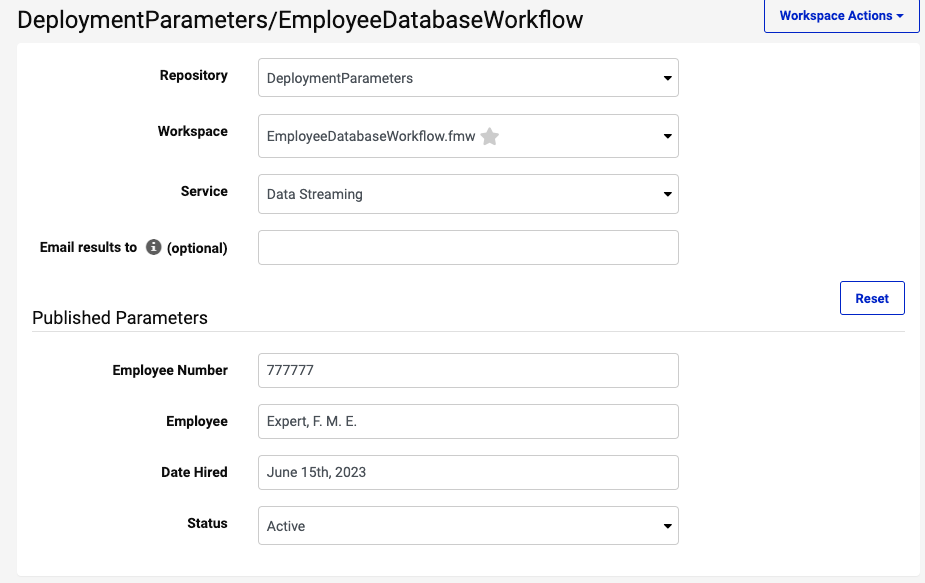The height and width of the screenshot is (583, 925).
Task: Click the DeploymentParameters/EmployeeDatabaseWorkflow page title
Action: click(300, 20)
